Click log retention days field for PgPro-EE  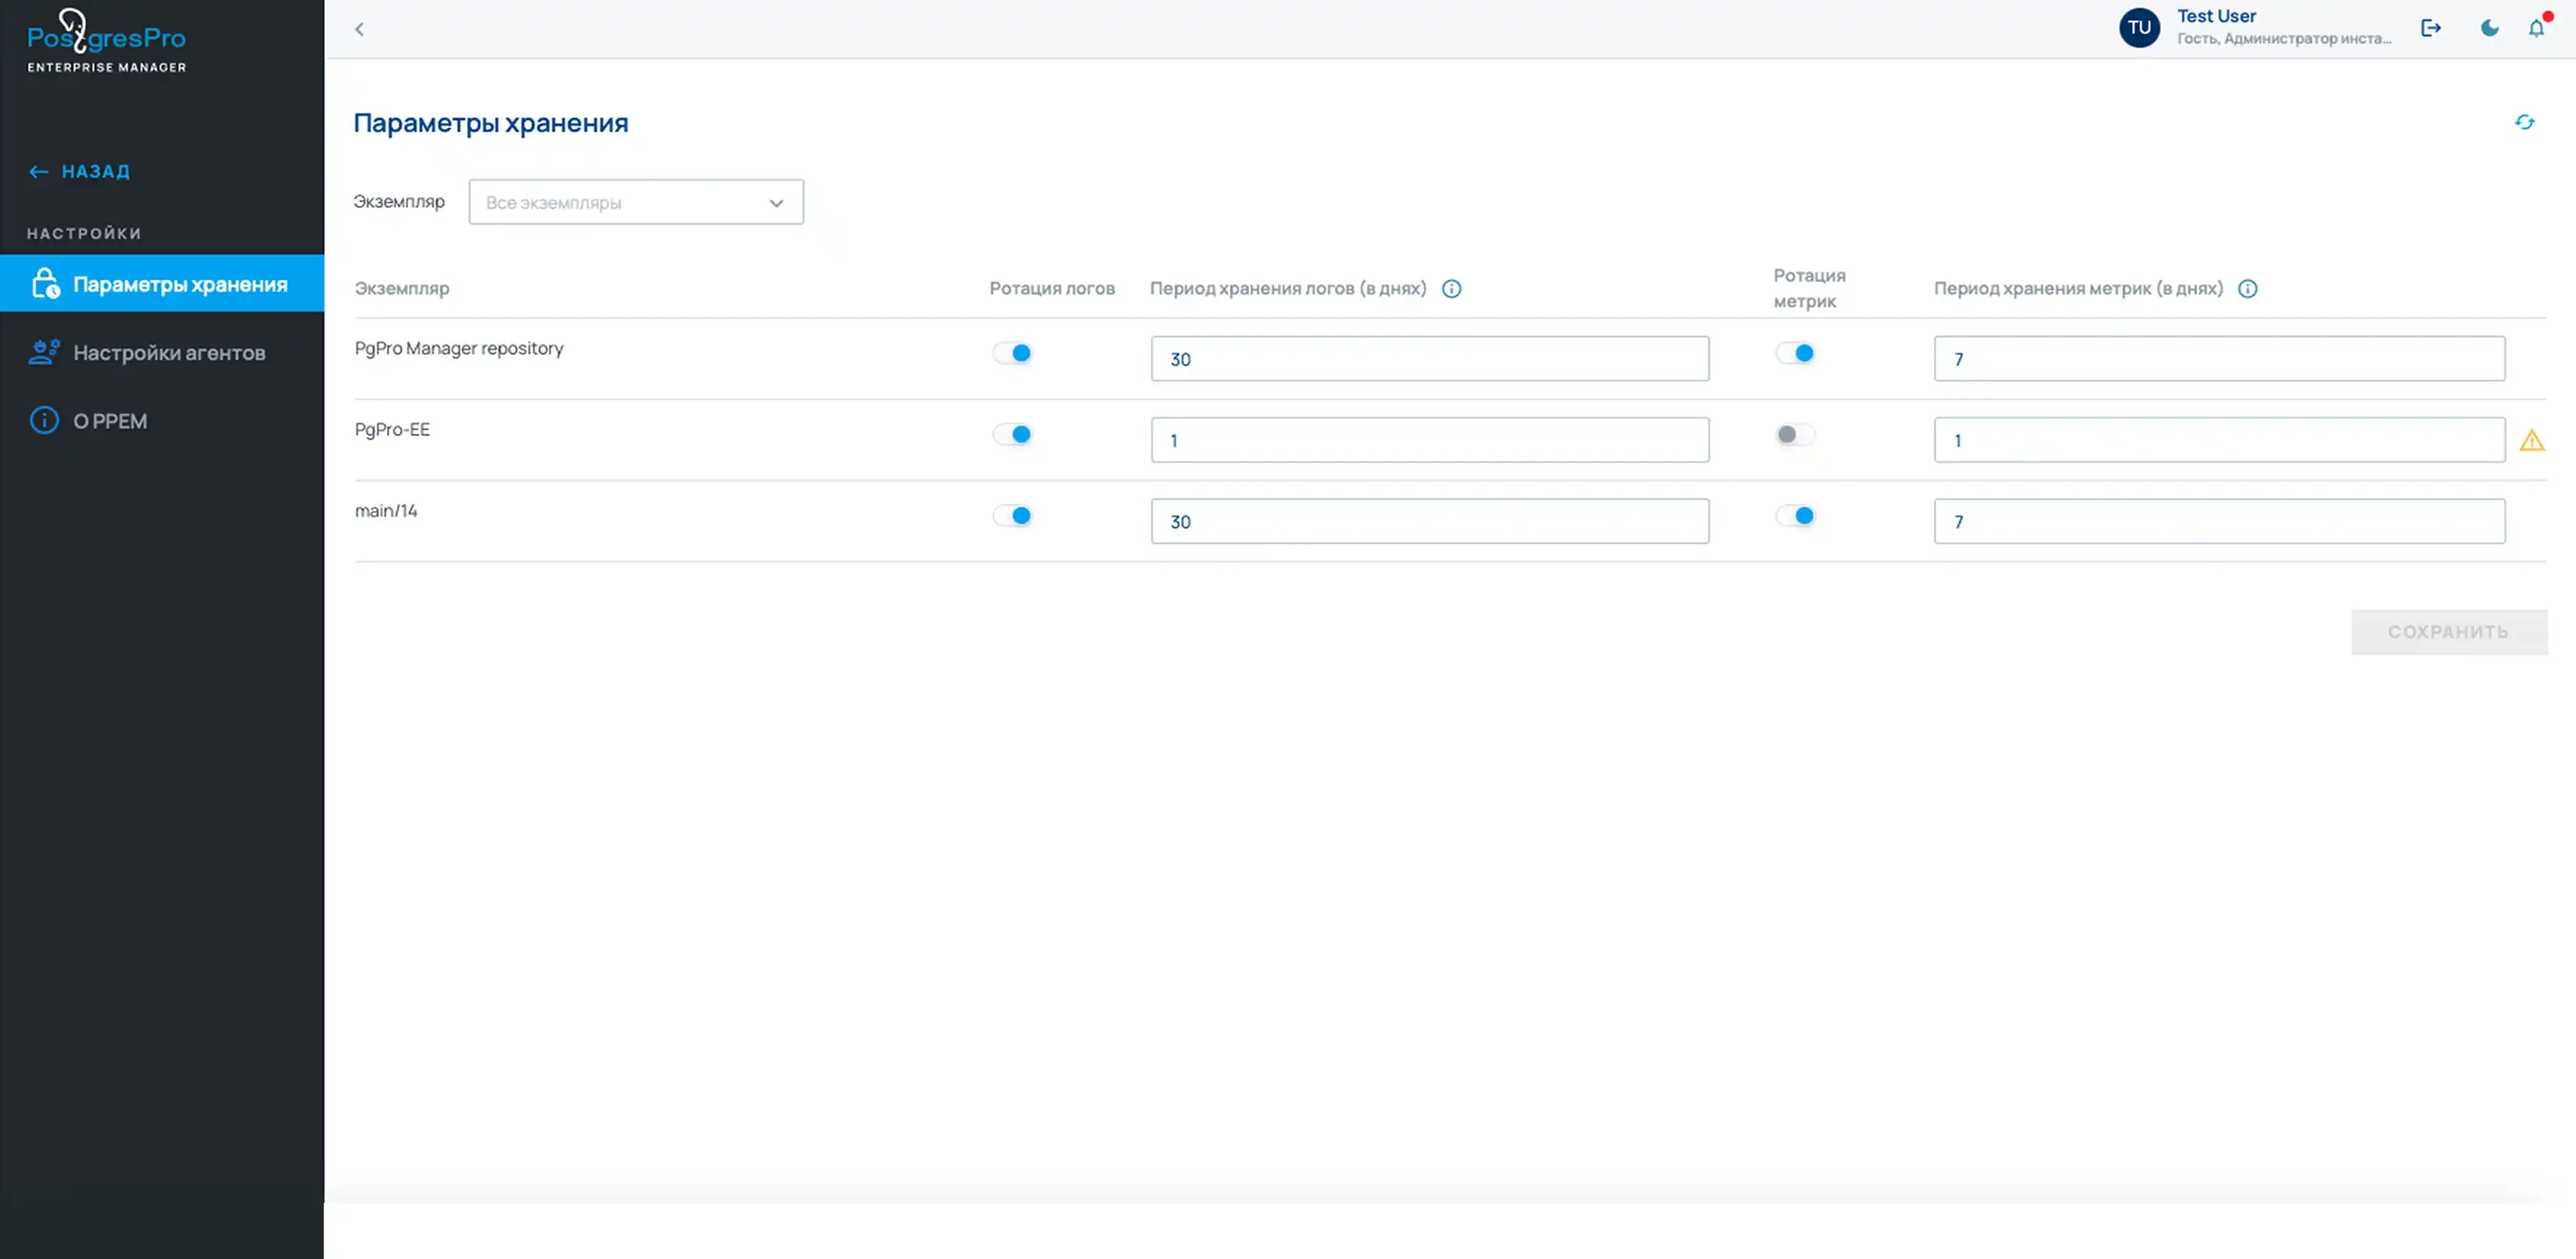(x=1429, y=441)
